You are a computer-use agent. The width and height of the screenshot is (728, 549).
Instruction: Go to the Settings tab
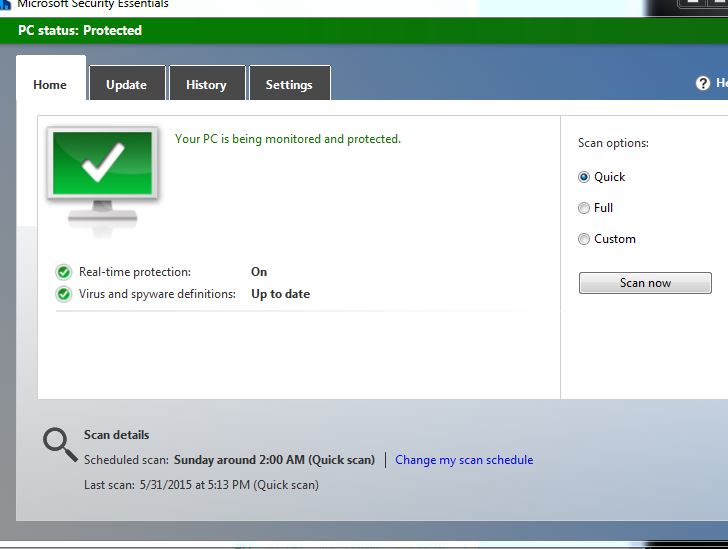tap(290, 84)
